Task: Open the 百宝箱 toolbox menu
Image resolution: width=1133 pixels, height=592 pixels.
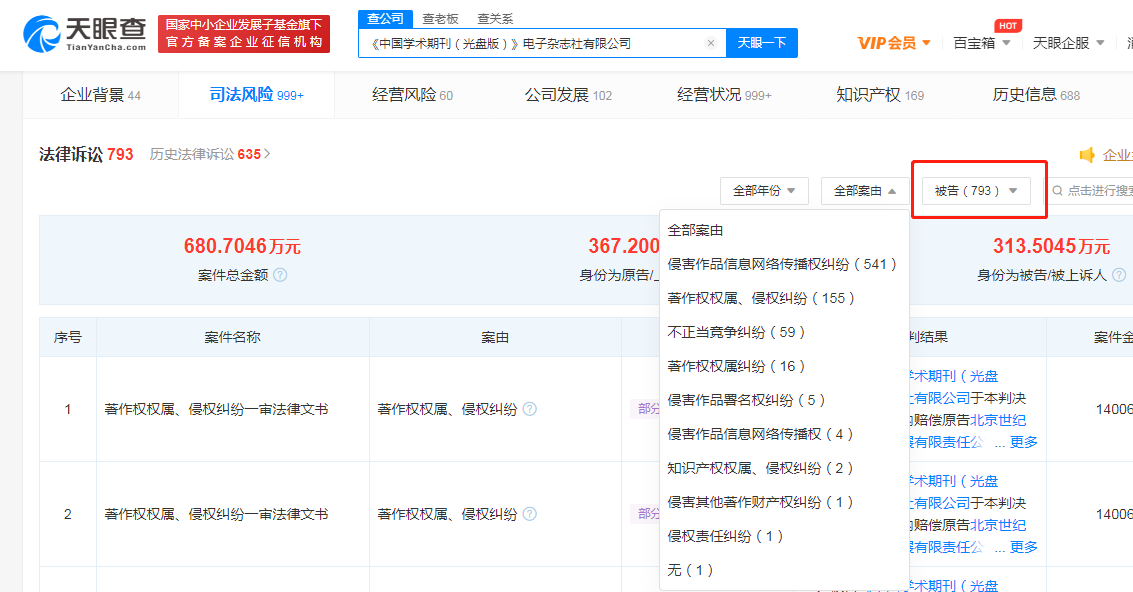Action: point(981,43)
